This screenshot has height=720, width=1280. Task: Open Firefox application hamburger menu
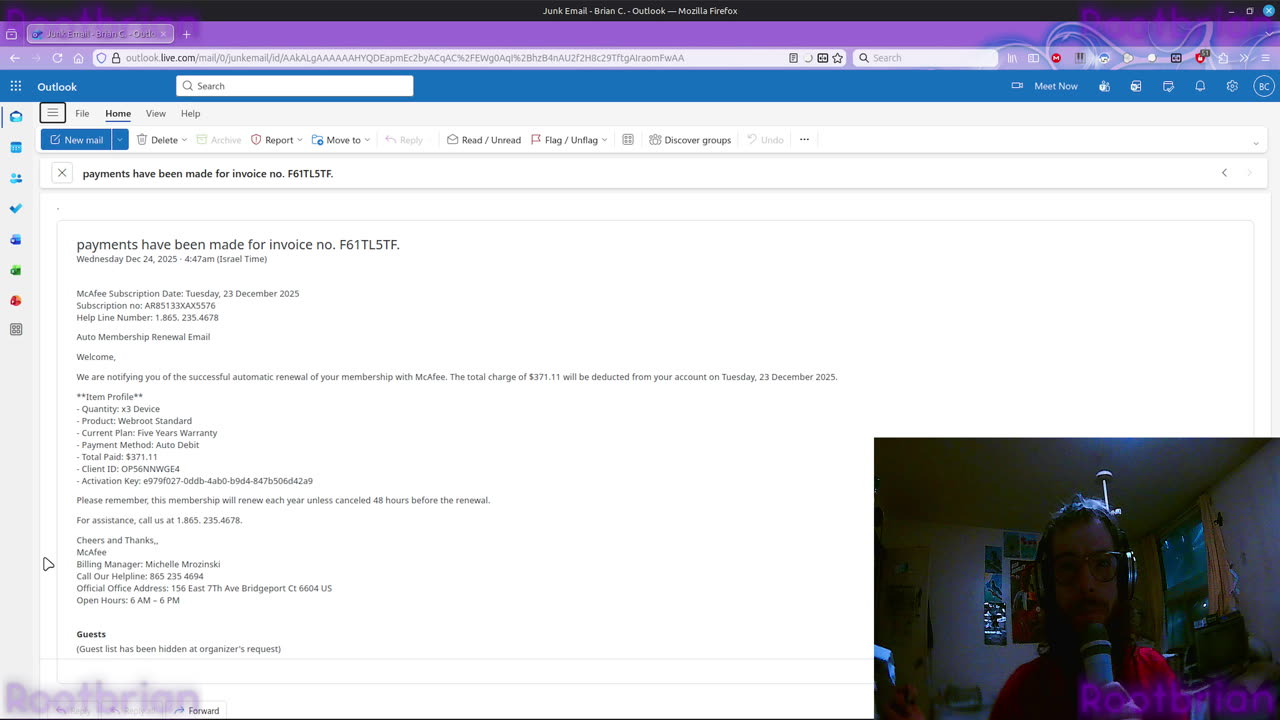[1266, 58]
